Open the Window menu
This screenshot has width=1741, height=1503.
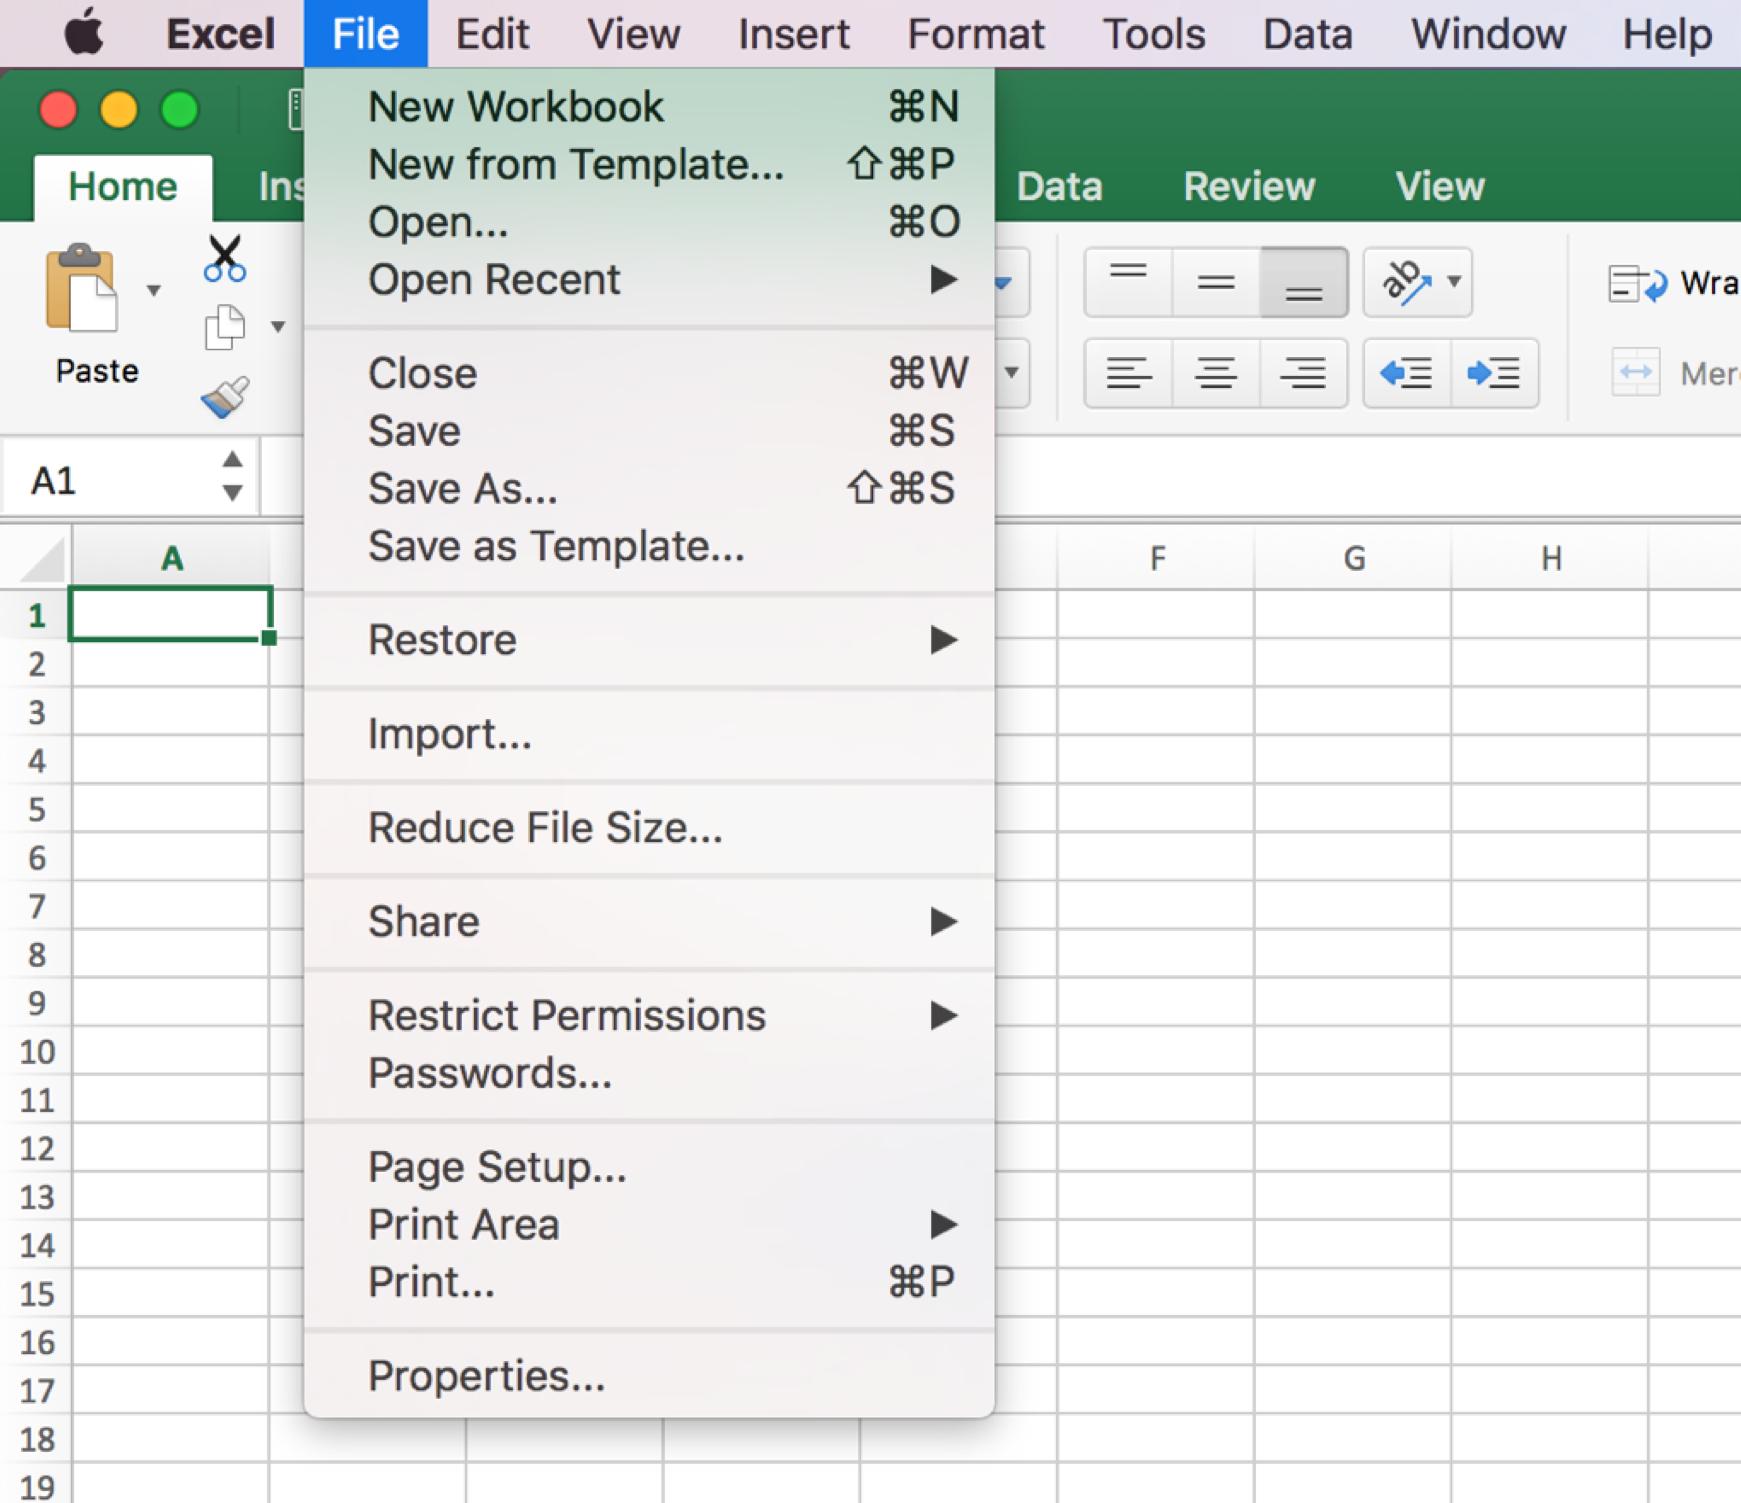pyautogui.click(x=1489, y=34)
